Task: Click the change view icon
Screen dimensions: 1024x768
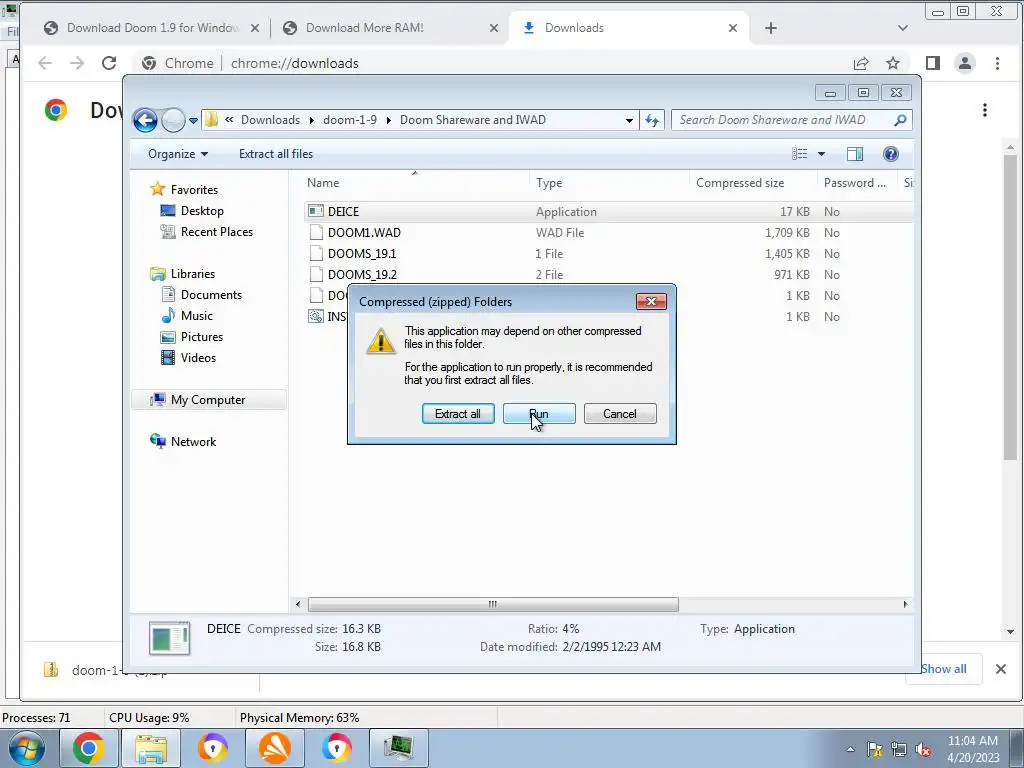Action: coord(799,153)
